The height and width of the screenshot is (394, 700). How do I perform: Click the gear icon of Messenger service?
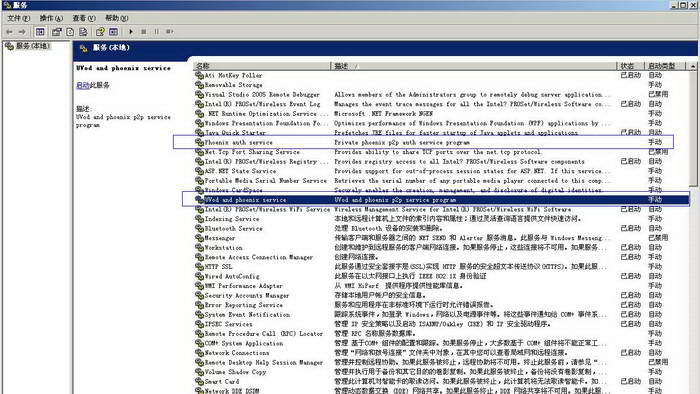pyautogui.click(x=199, y=238)
